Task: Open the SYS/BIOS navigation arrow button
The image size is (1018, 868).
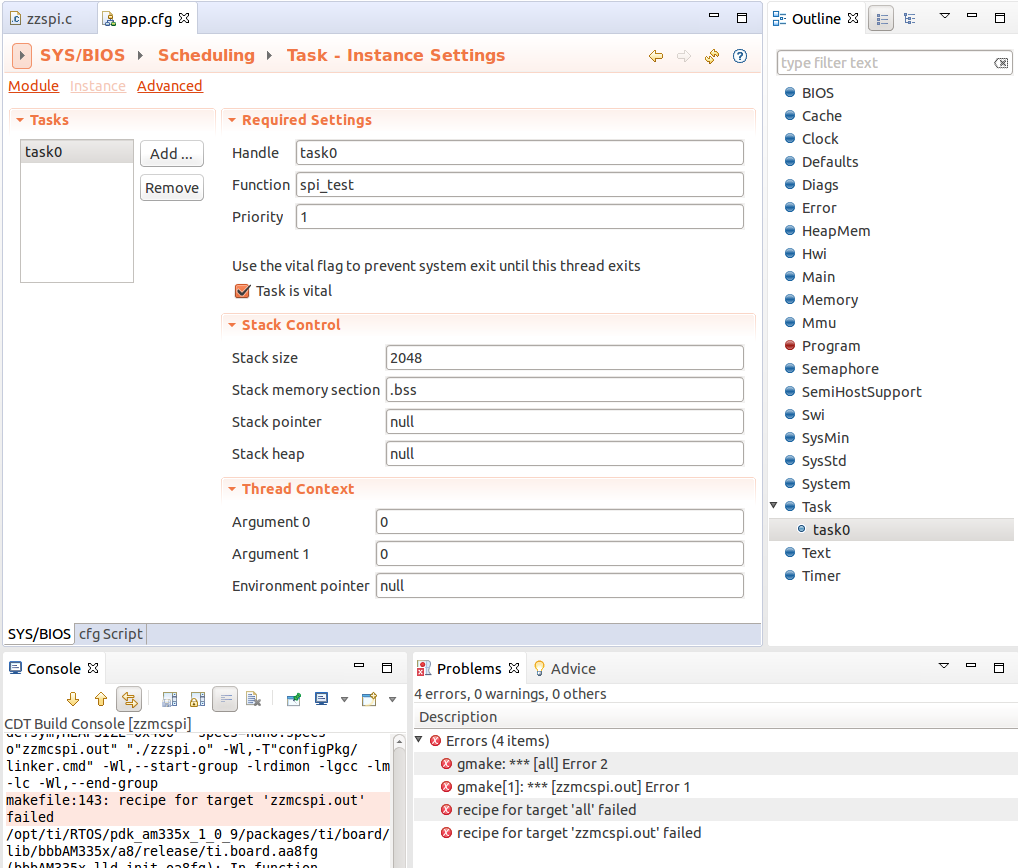Action: (x=21, y=56)
